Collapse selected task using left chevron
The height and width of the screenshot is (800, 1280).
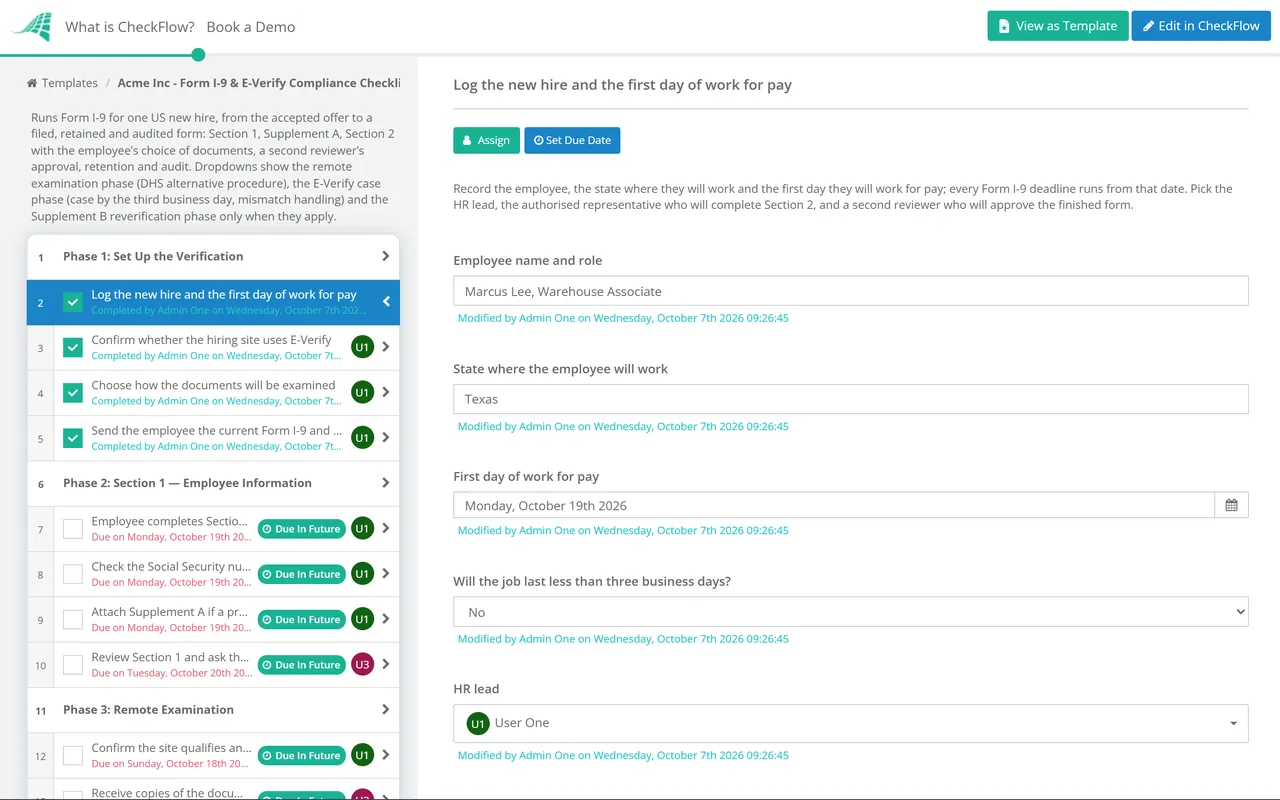[x=386, y=301]
